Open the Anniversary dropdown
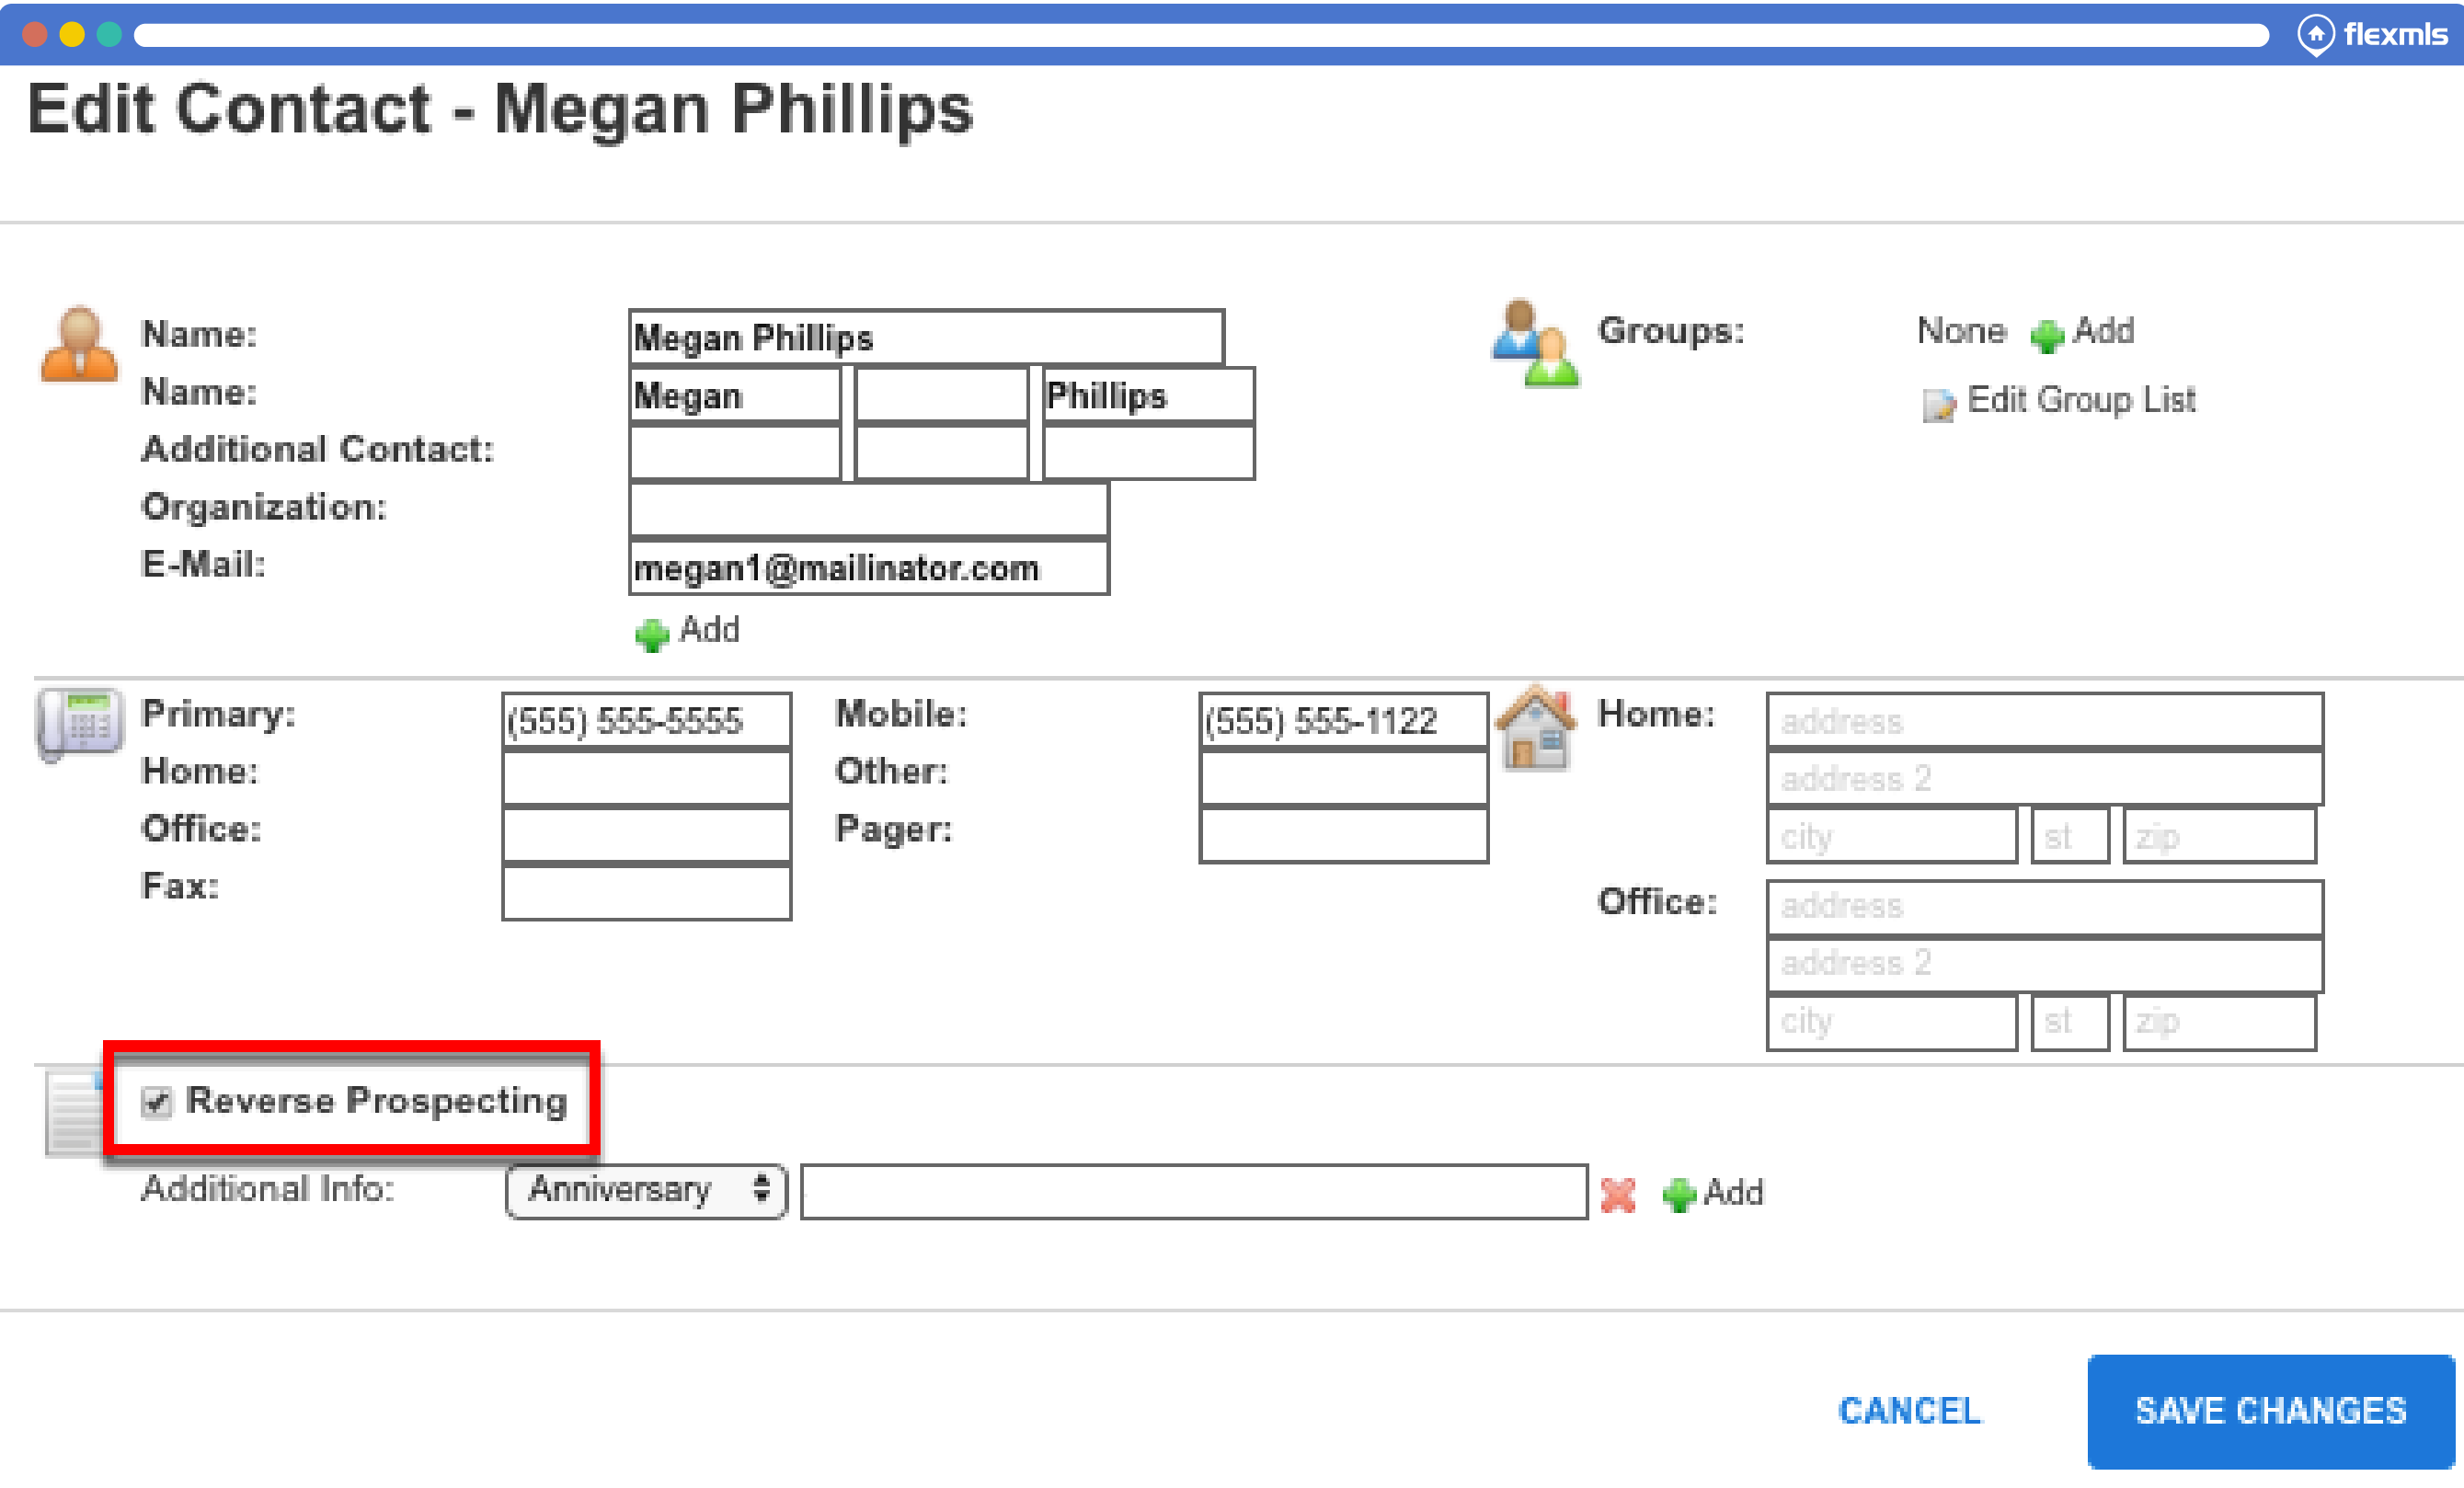The height and width of the screenshot is (1488, 2464). 647,1190
